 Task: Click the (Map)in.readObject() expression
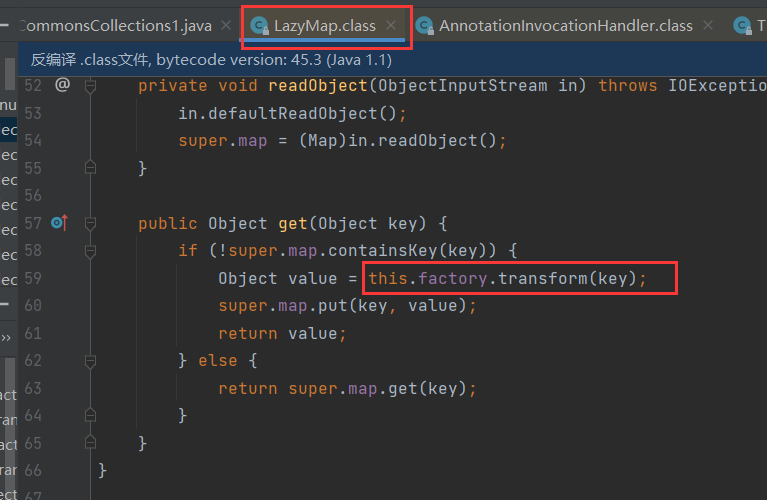point(398,141)
